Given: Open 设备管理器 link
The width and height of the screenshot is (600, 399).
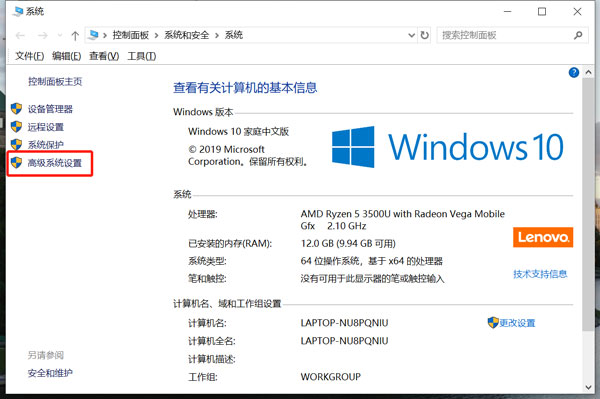Looking at the screenshot, I should 50,109.
